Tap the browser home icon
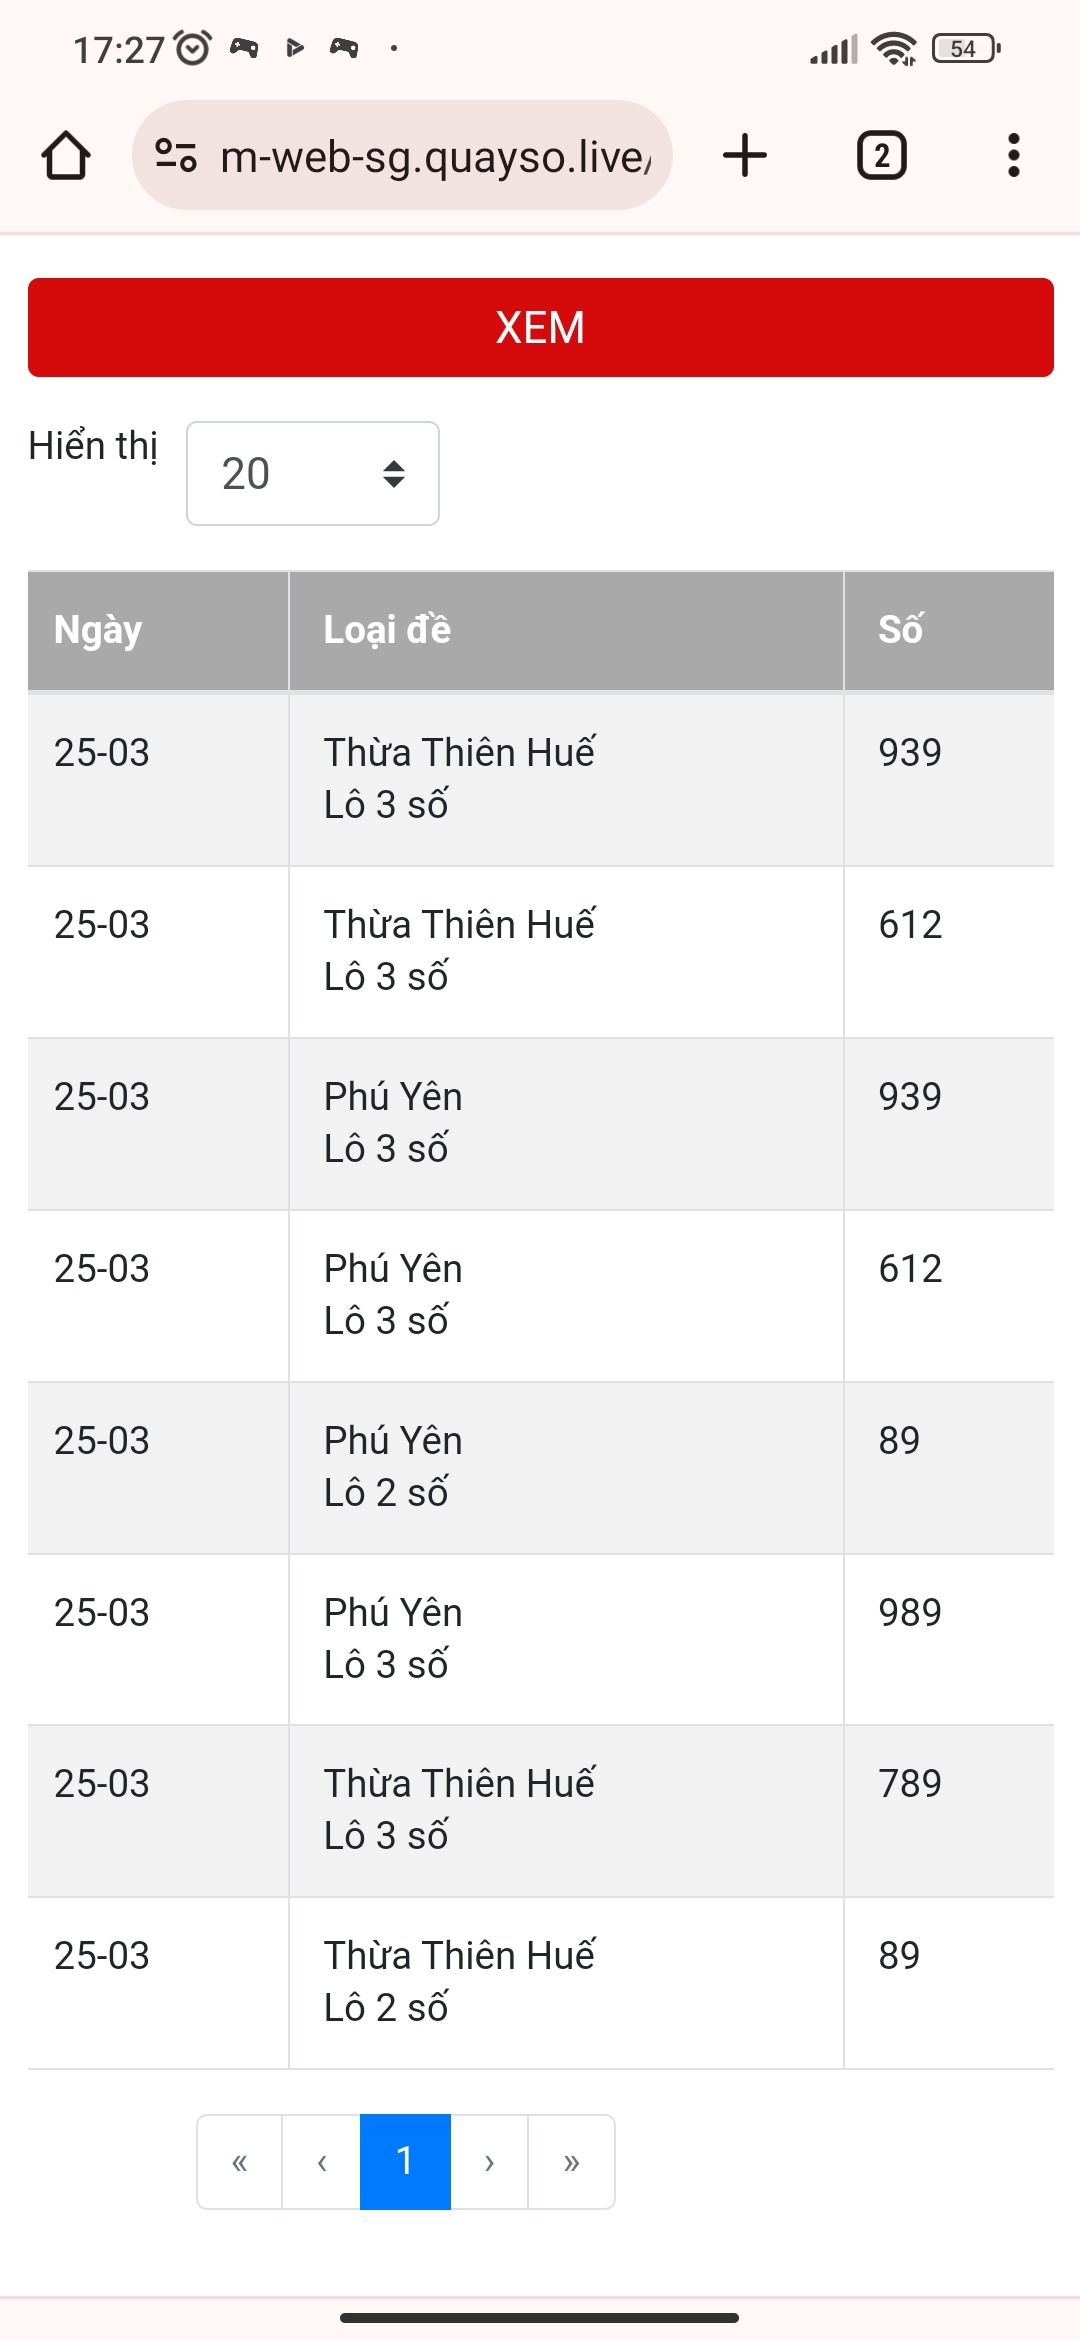 [66, 156]
